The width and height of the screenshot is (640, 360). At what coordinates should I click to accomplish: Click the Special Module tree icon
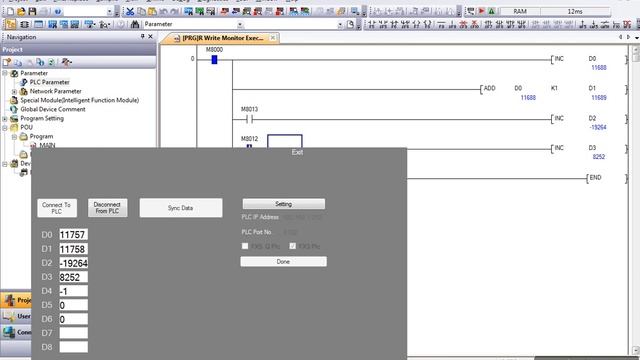point(14,100)
